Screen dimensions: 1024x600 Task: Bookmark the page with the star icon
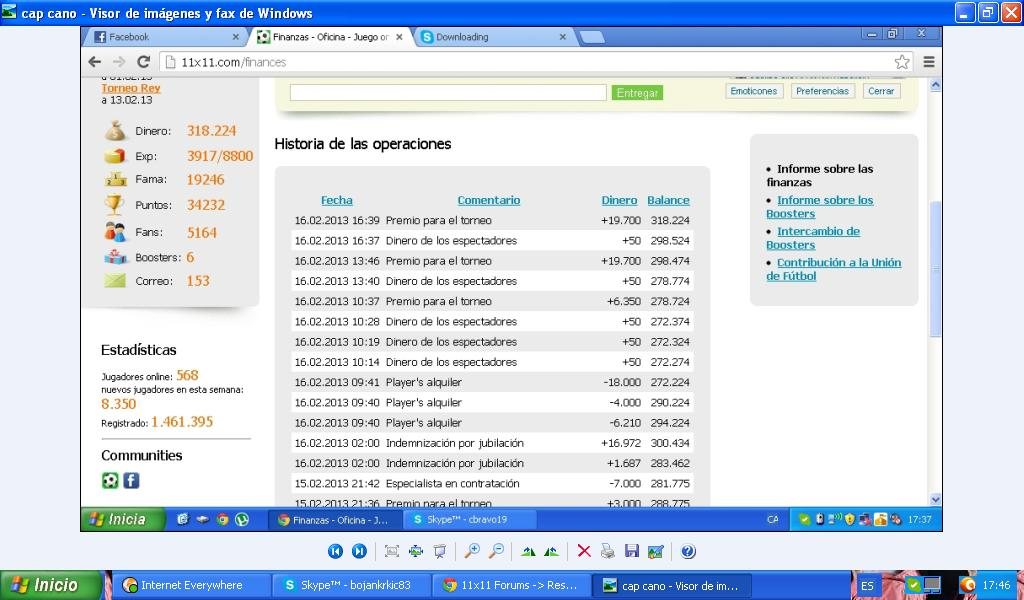(x=902, y=62)
